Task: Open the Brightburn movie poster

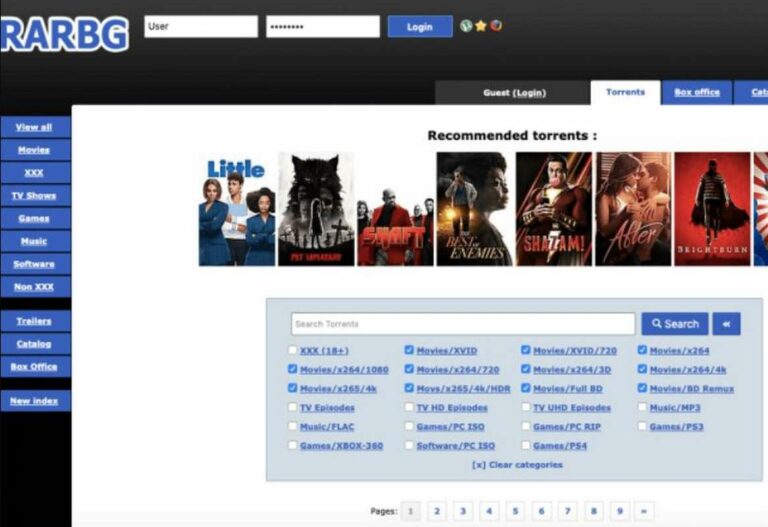Action: [x=712, y=209]
